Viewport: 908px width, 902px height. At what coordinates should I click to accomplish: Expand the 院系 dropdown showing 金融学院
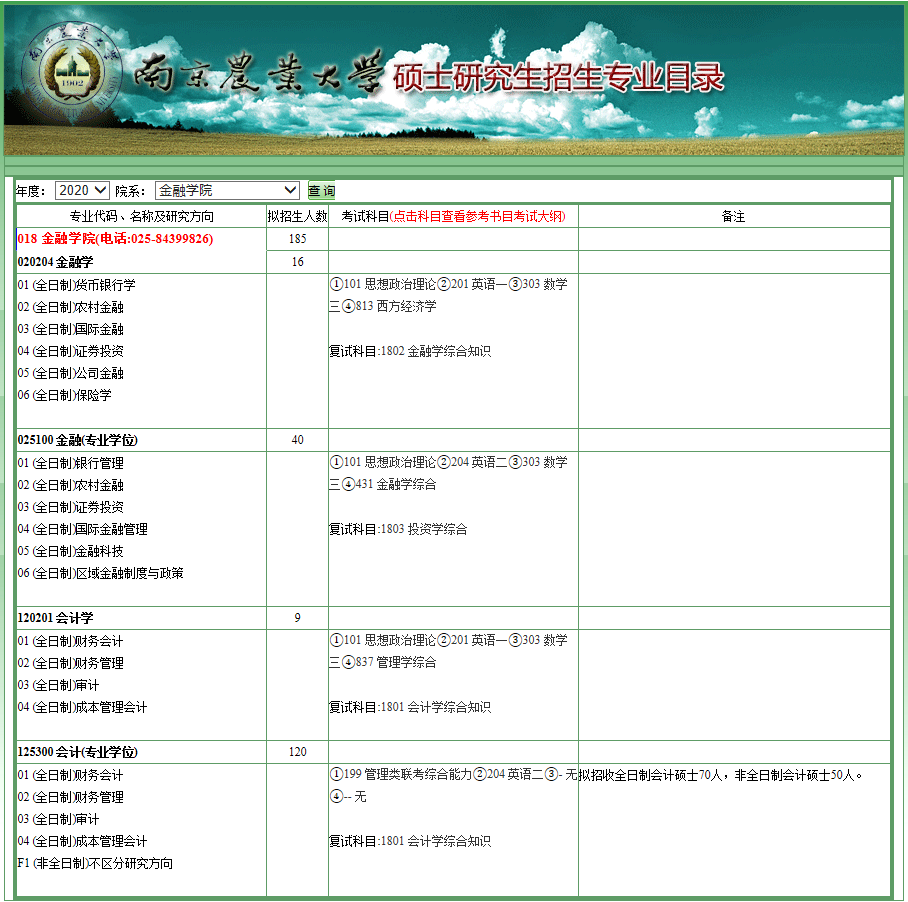pyautogui.click(x=227, y=190)
